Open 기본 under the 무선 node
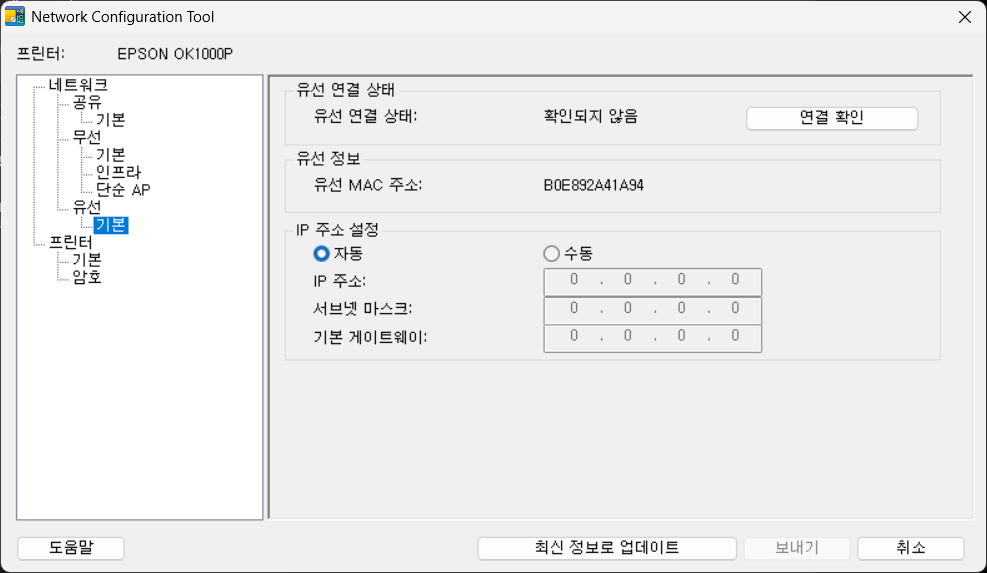This screenshot has height=573, width=987. 111,154
